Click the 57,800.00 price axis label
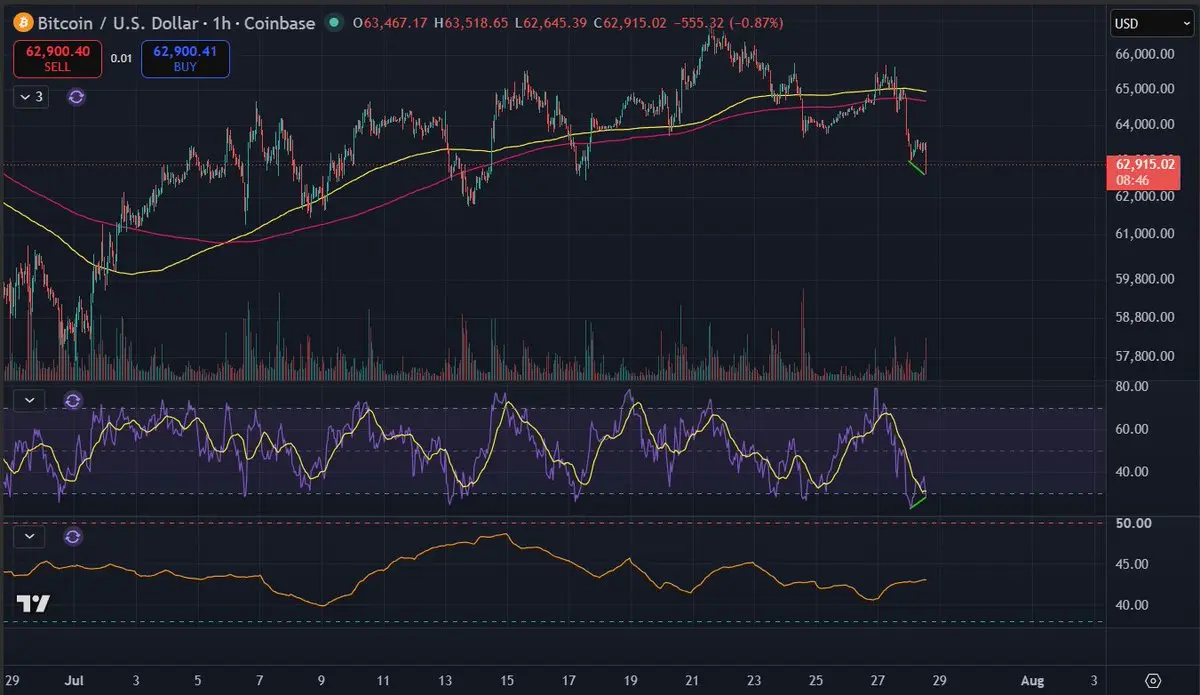Screen dimensions: 1200x695 [x=1144, y=355]
